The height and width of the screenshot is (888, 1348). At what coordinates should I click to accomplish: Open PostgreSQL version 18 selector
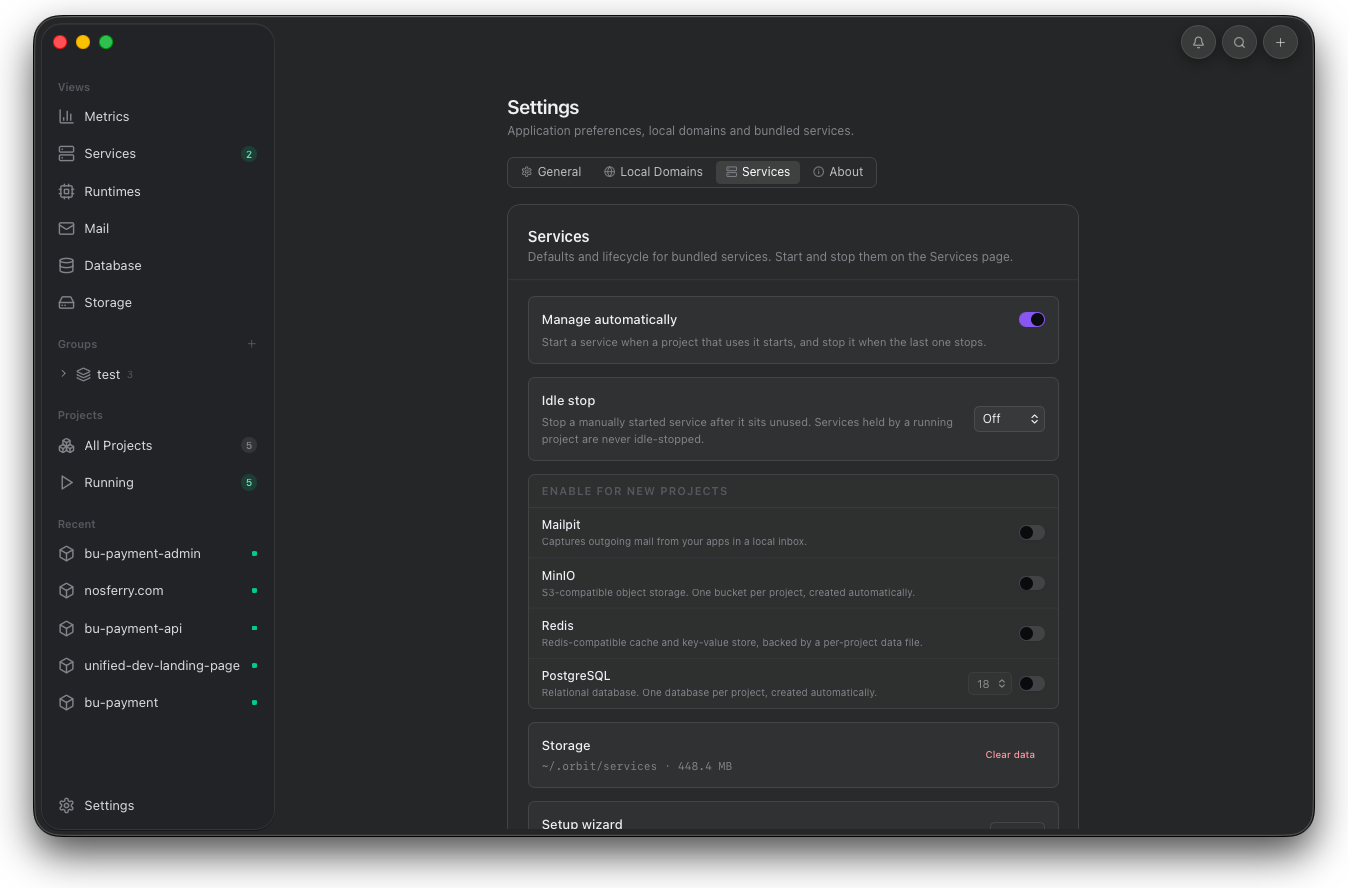tap(990, 684)
